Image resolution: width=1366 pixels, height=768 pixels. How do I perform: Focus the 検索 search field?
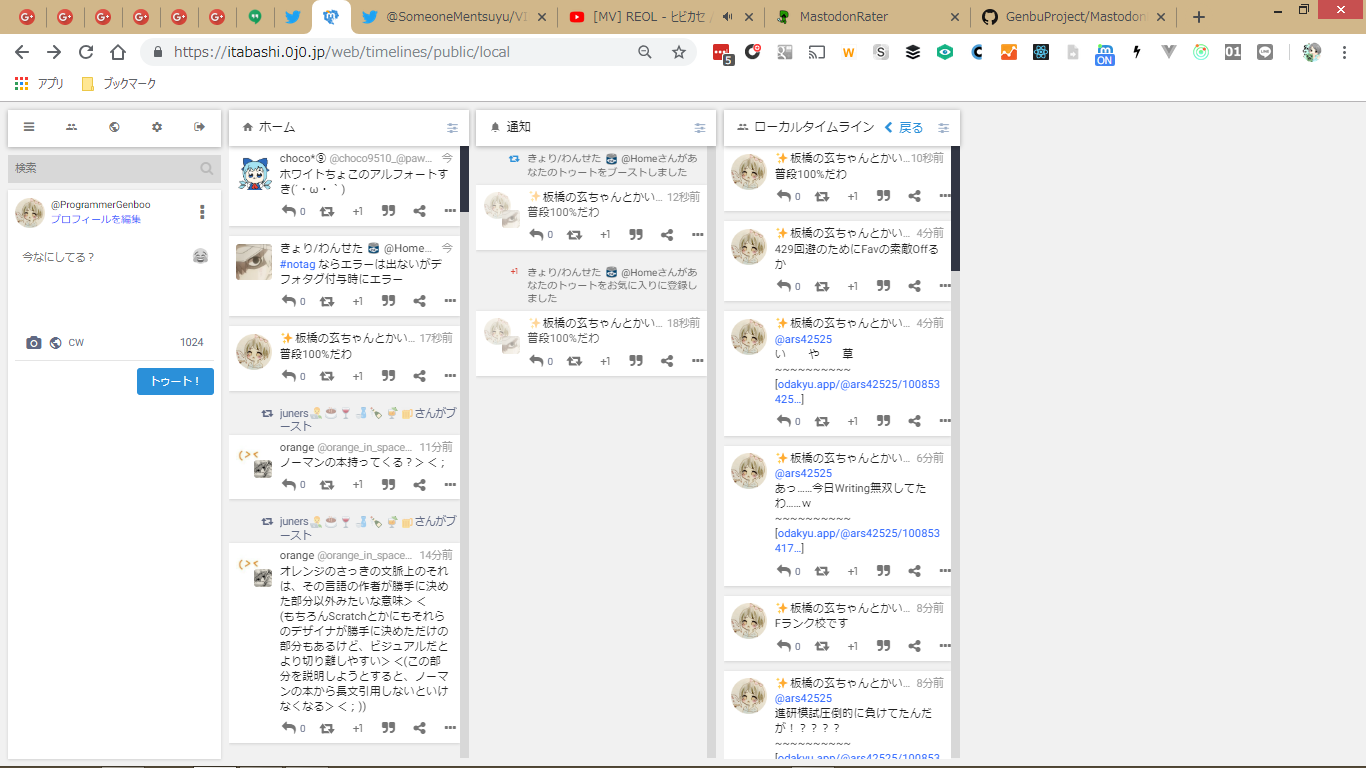click(x=105, y=169)
